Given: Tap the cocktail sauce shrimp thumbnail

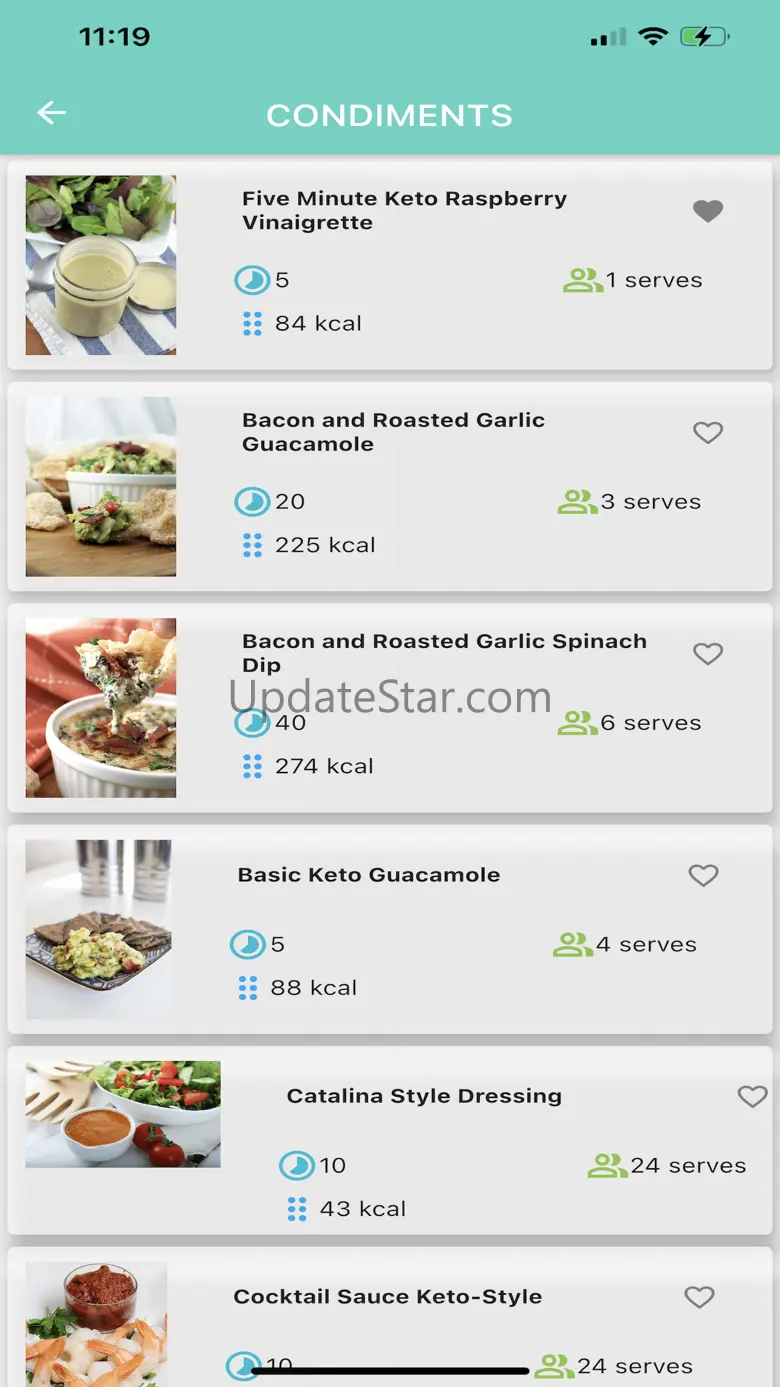Looking at the screenshot, I should point(97,1325).
